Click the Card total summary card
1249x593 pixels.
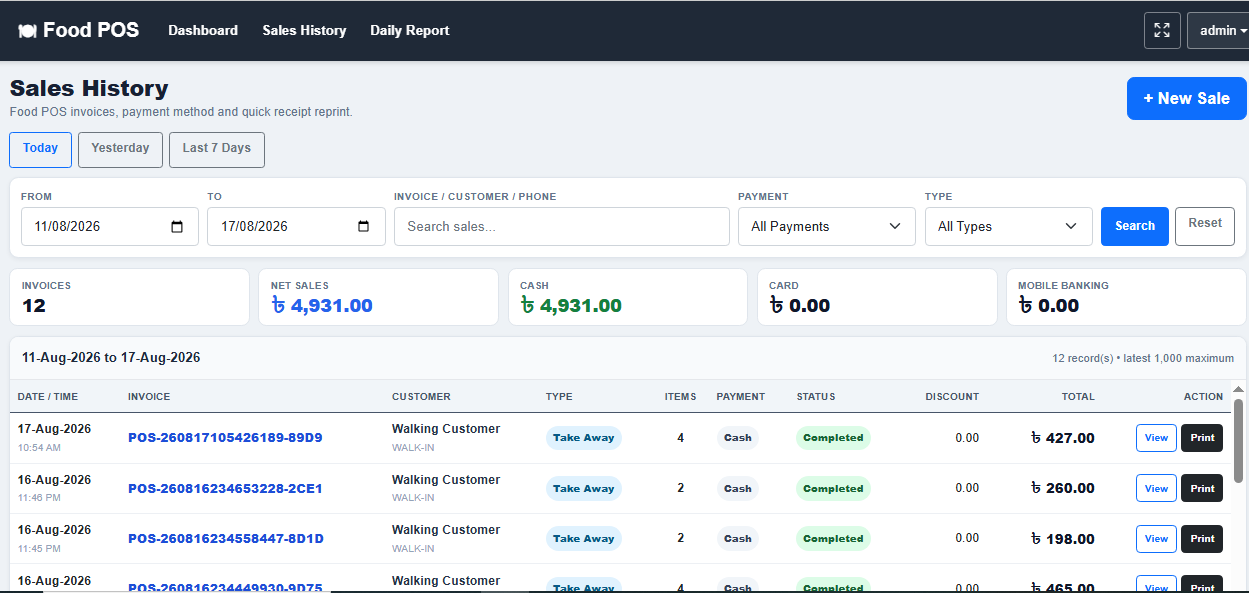click(877, 297)
